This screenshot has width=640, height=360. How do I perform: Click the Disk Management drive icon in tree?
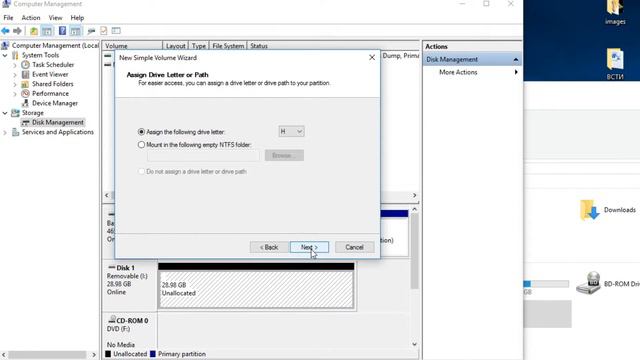click(25, 122)
